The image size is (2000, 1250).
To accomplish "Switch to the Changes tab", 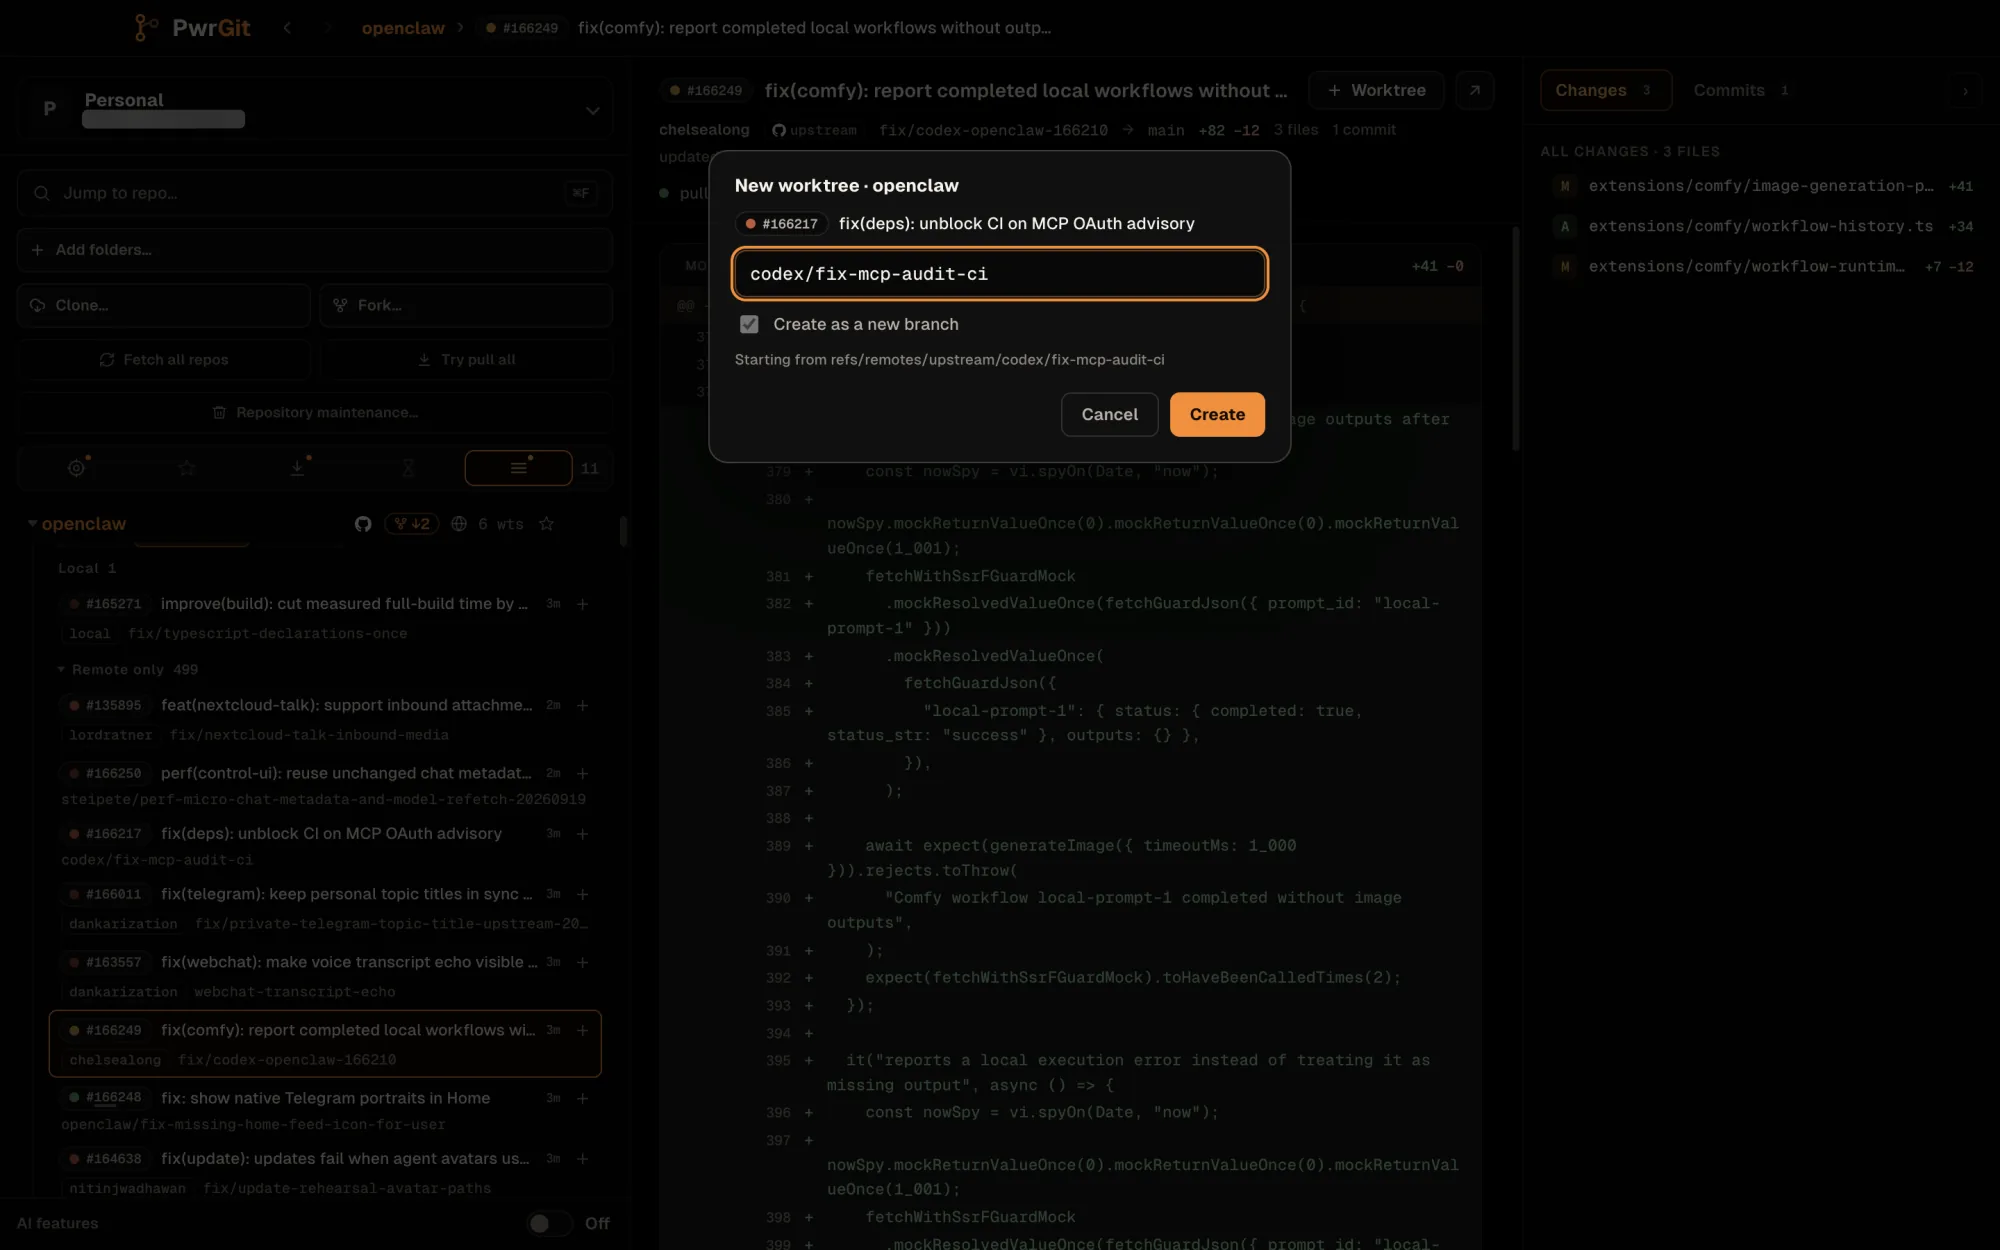I will (x=1605, y=90).
